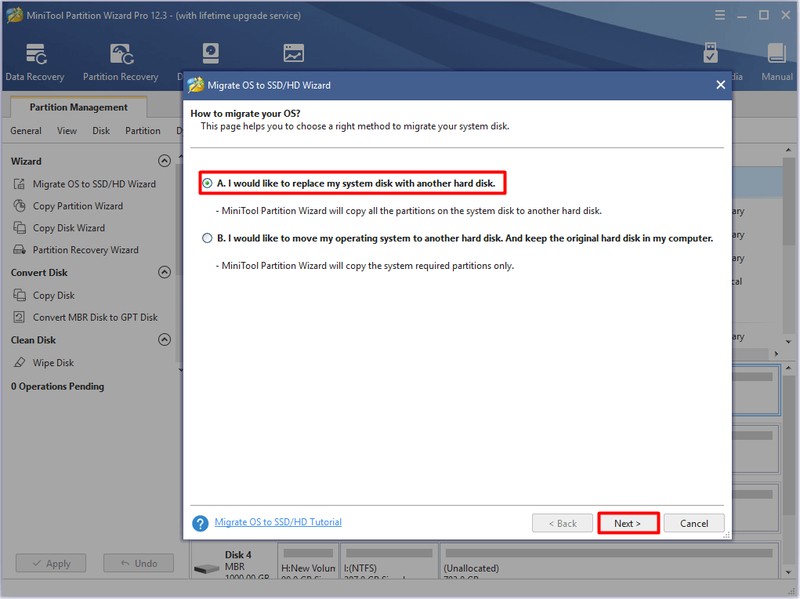Screen dimensions: 800x599
Task: Choose Wipe Disk under Clean Disk
Action: (x=54, y=362)
